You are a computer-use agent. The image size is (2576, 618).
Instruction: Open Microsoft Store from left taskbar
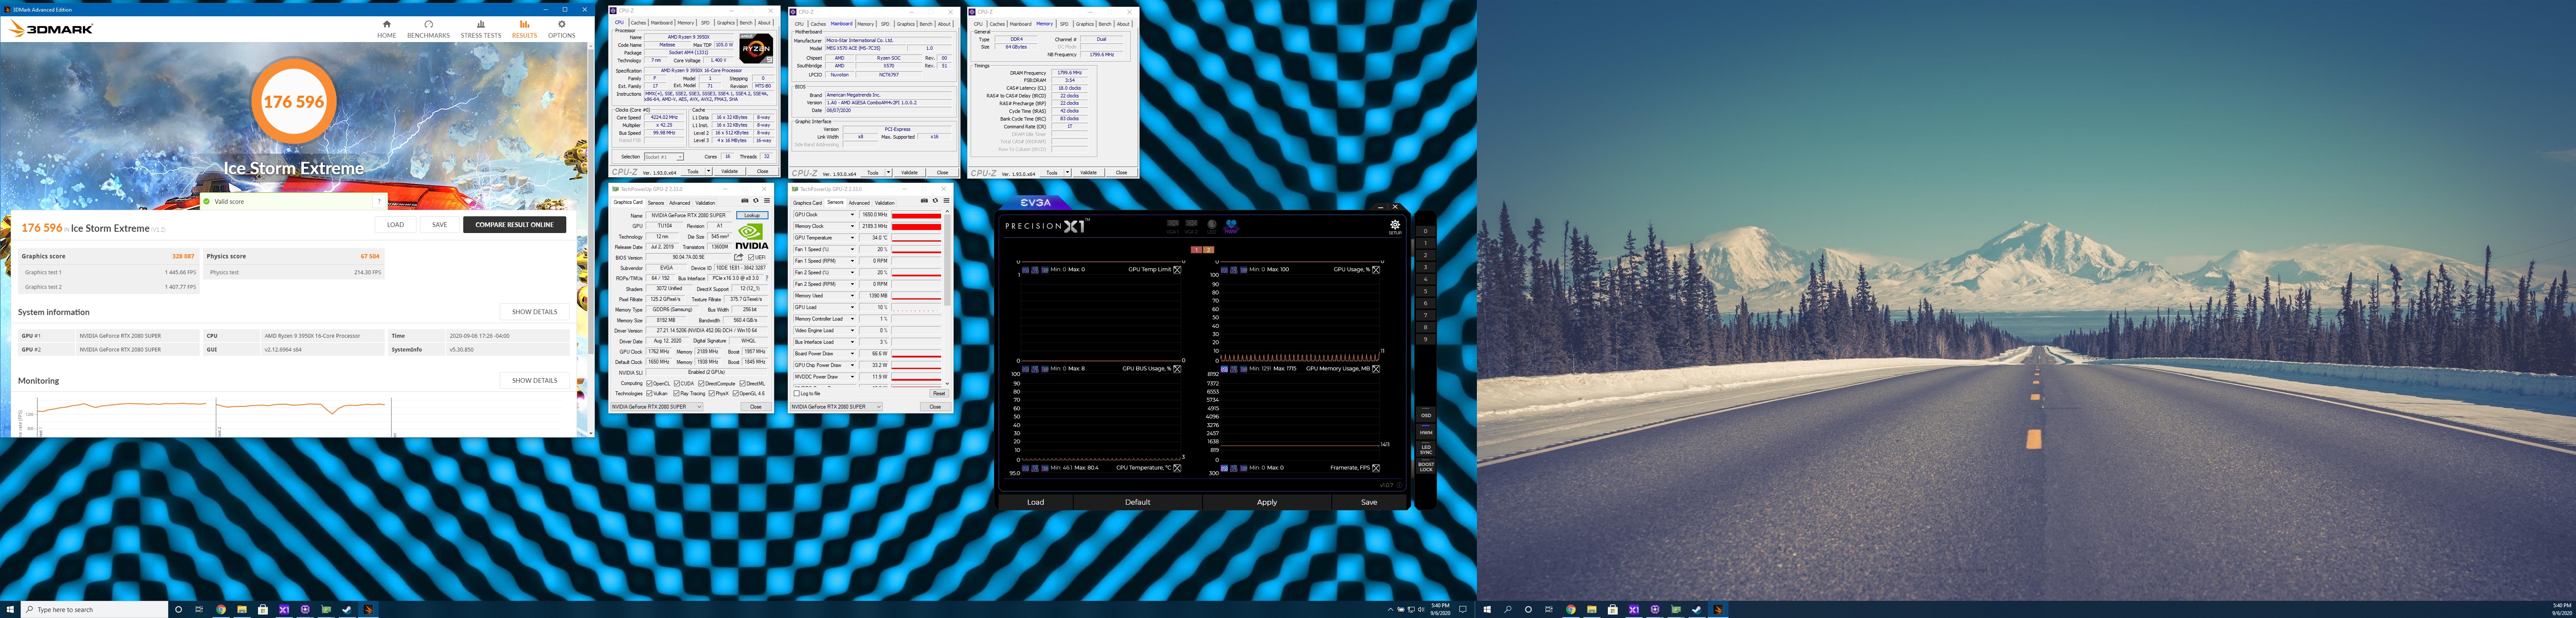pos(263,609)
